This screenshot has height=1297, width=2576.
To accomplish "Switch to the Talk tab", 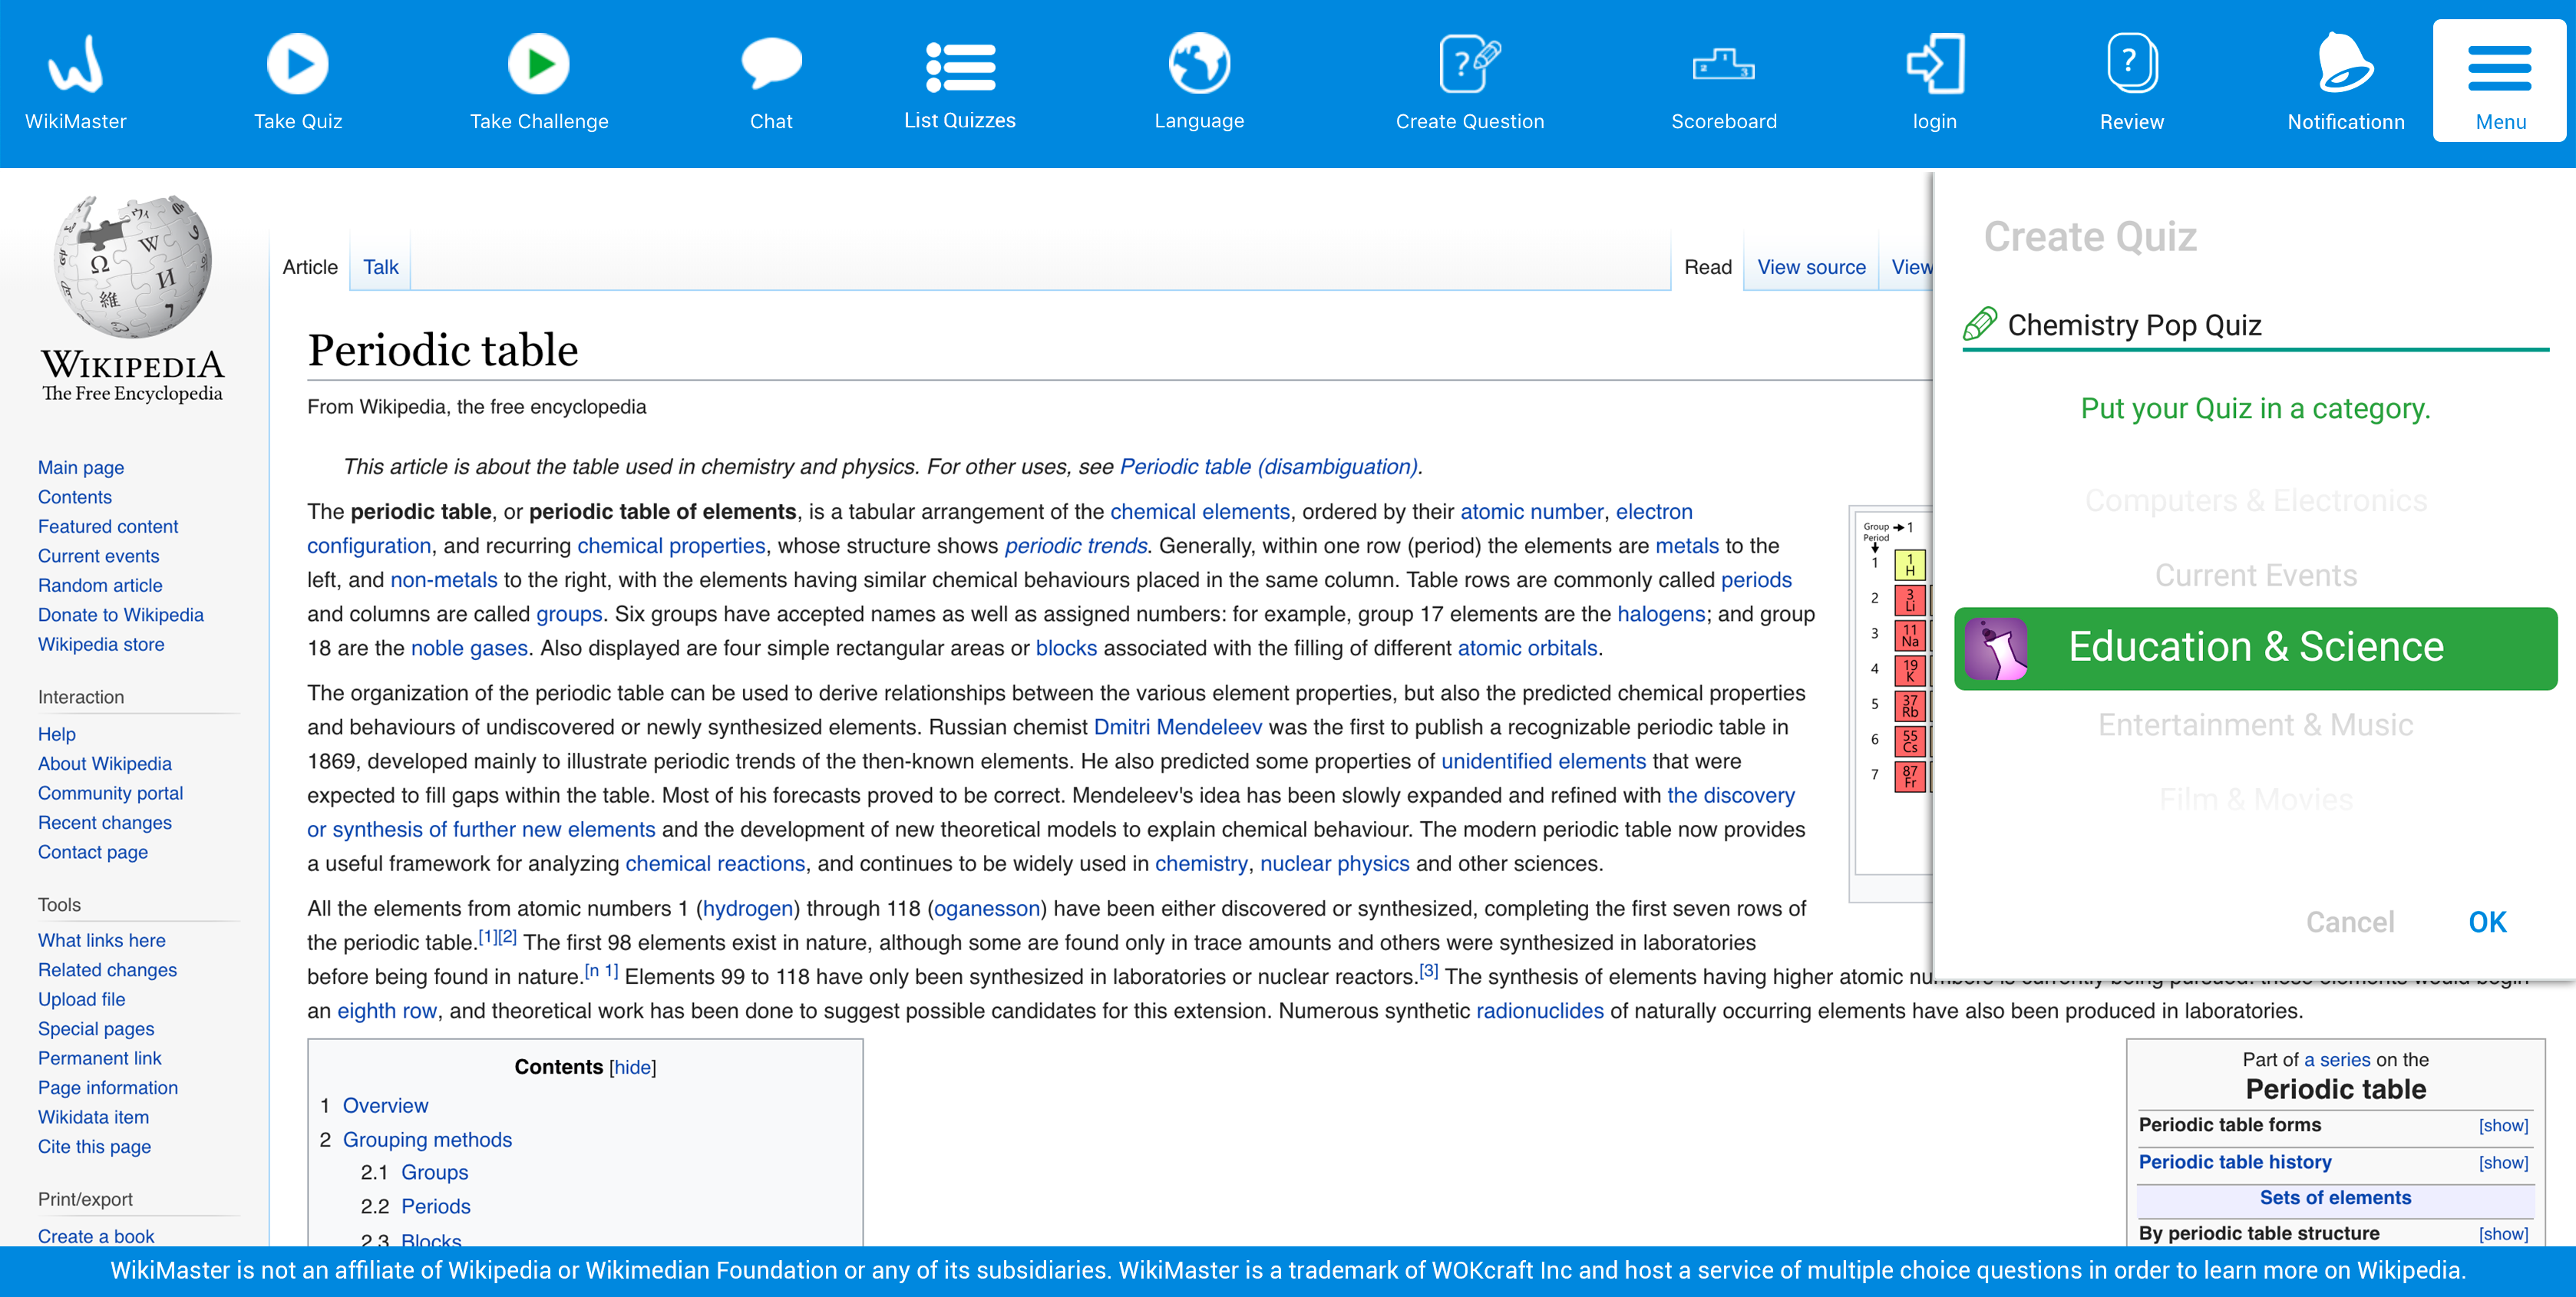I will (x=380, y=267).
